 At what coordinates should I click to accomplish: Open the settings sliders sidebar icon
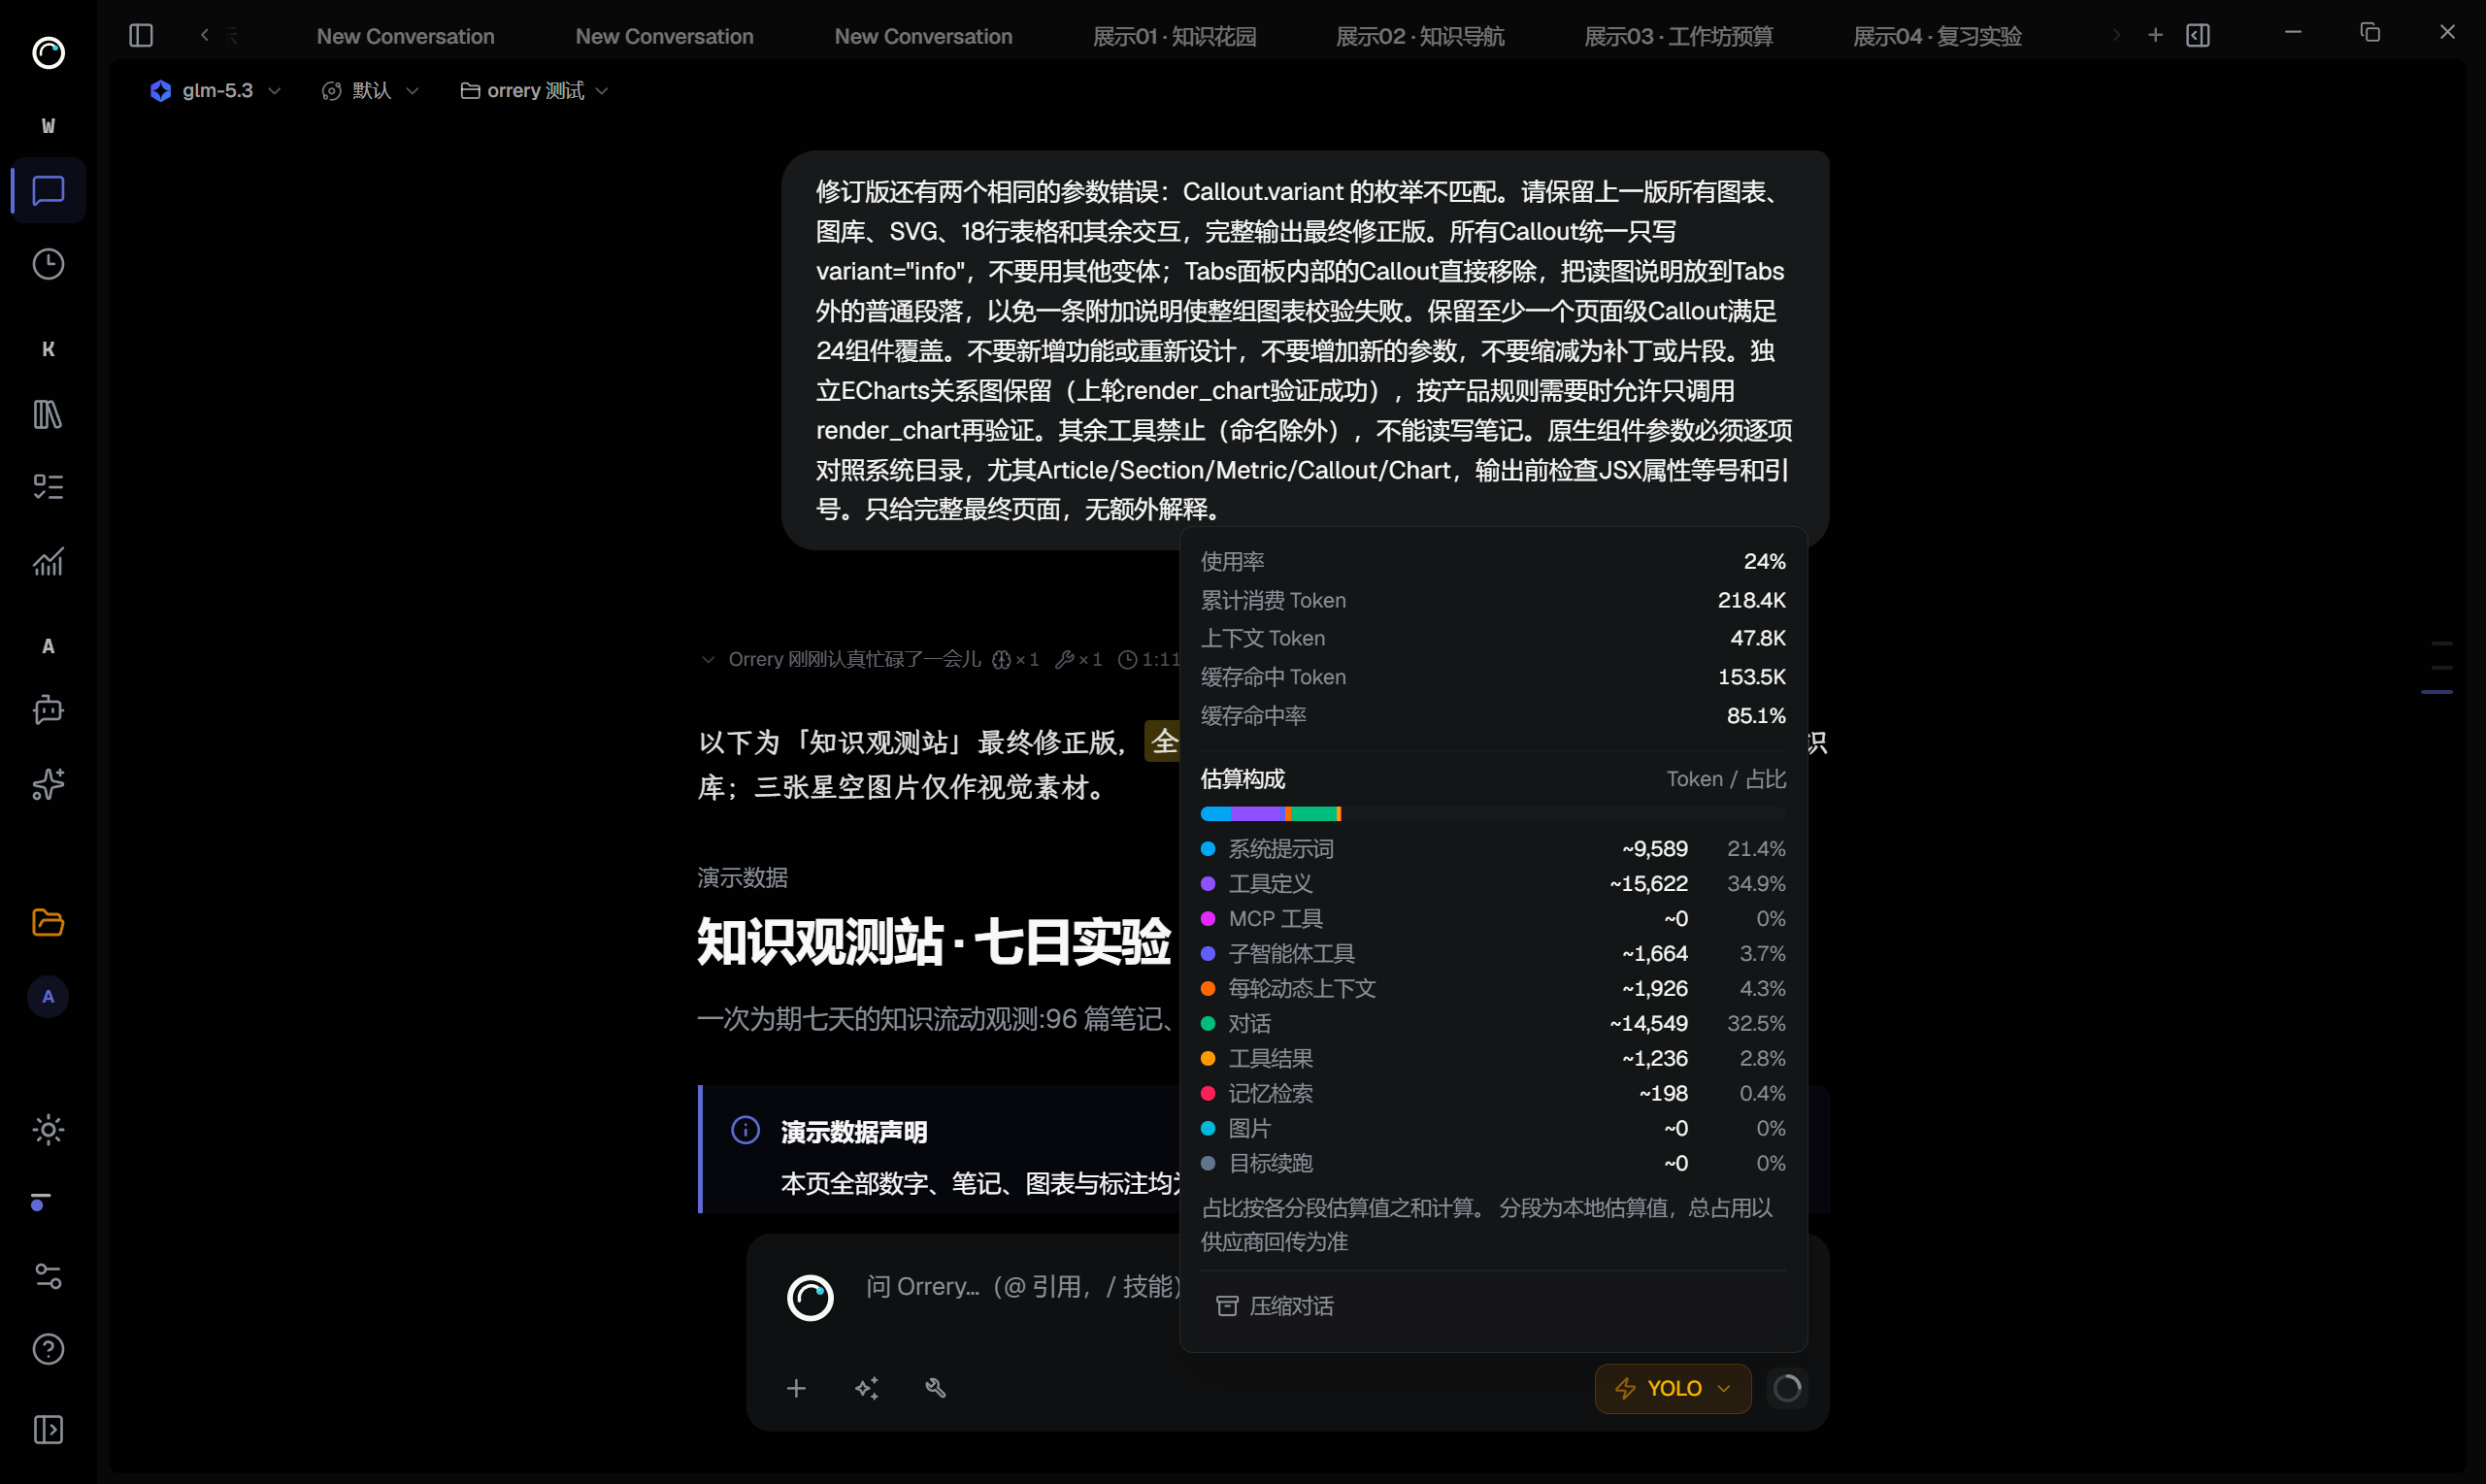point(48,1276)
